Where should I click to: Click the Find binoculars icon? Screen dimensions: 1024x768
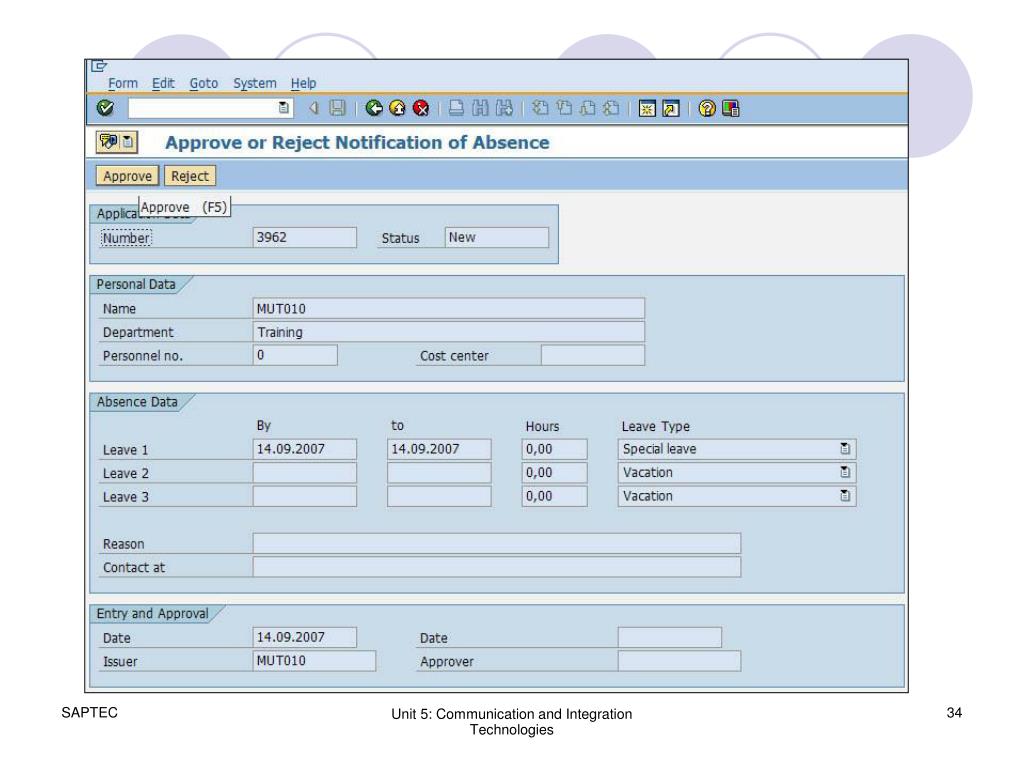(x=480, y=108)
